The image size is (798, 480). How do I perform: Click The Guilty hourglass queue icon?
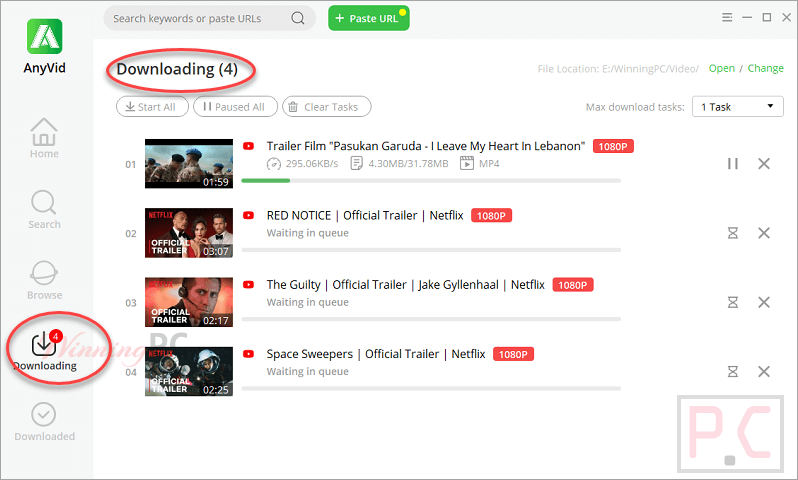pos(732,302)
